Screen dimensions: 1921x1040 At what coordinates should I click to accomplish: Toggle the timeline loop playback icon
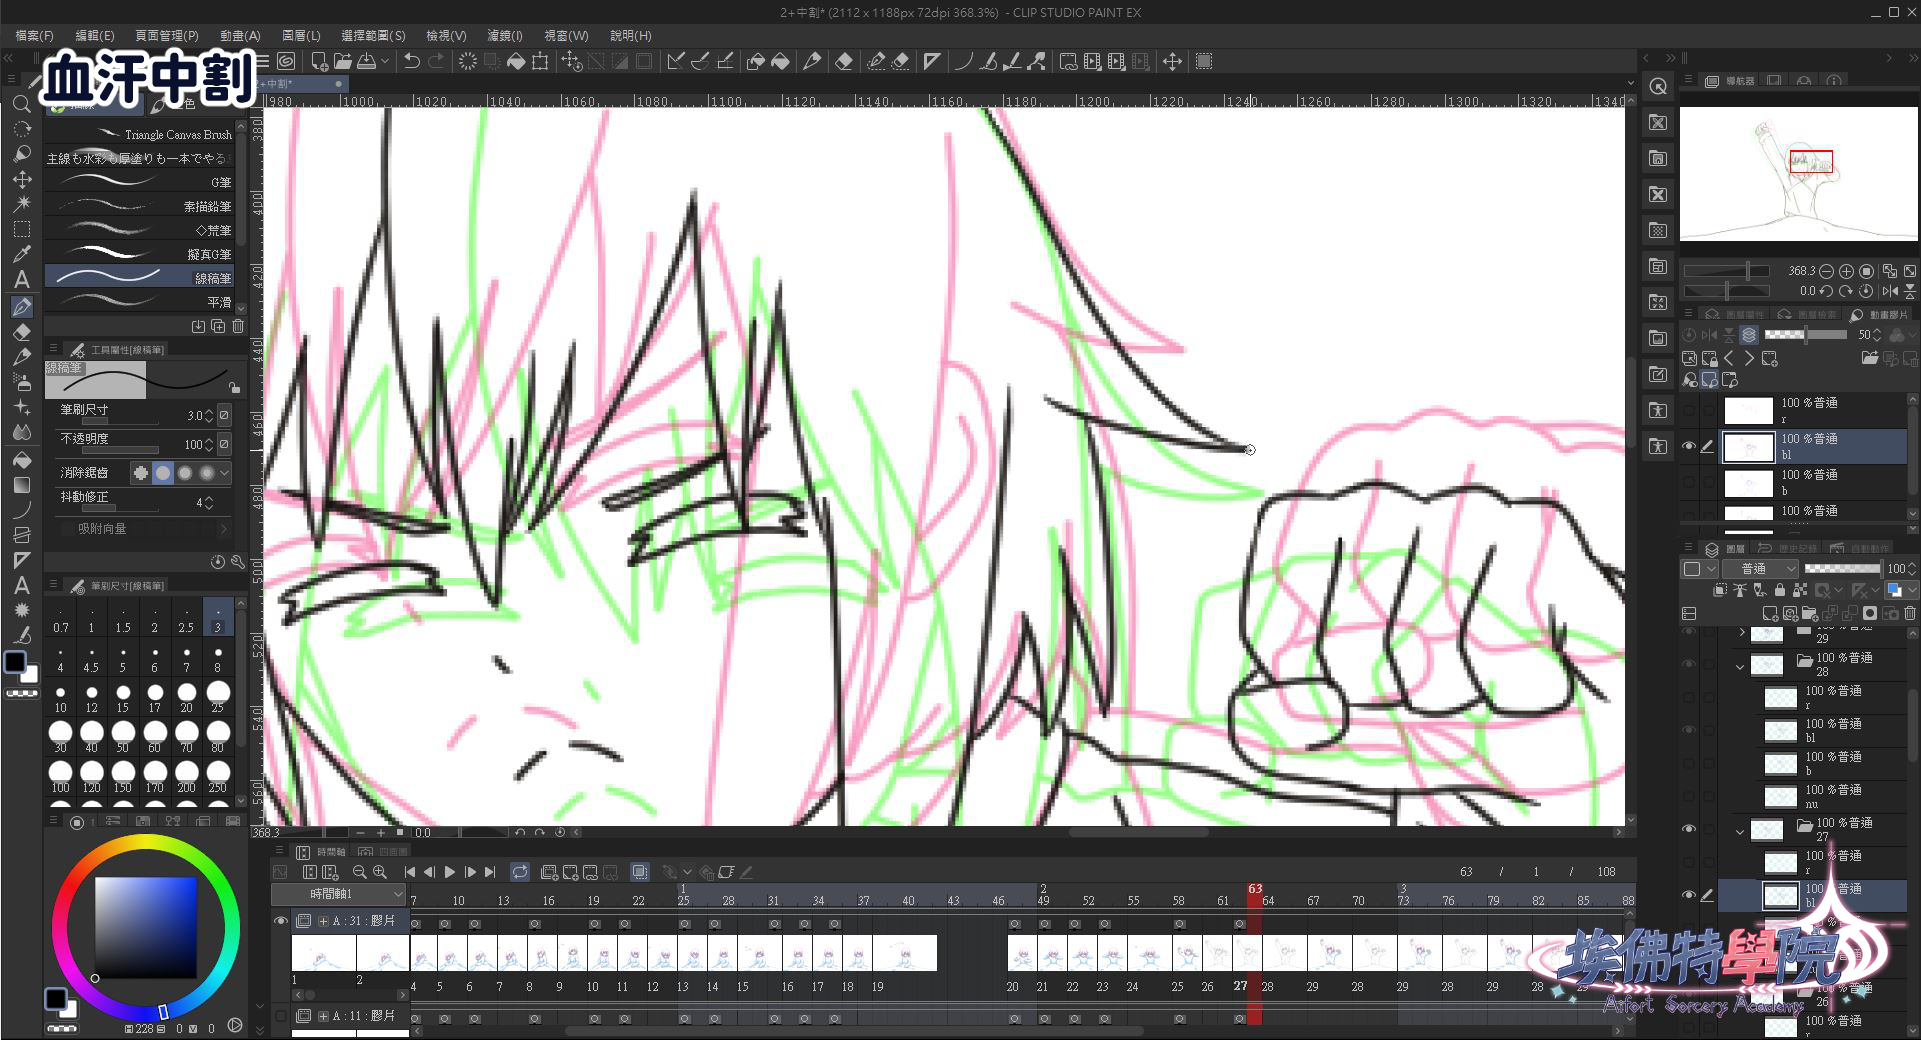click(520, 872)
